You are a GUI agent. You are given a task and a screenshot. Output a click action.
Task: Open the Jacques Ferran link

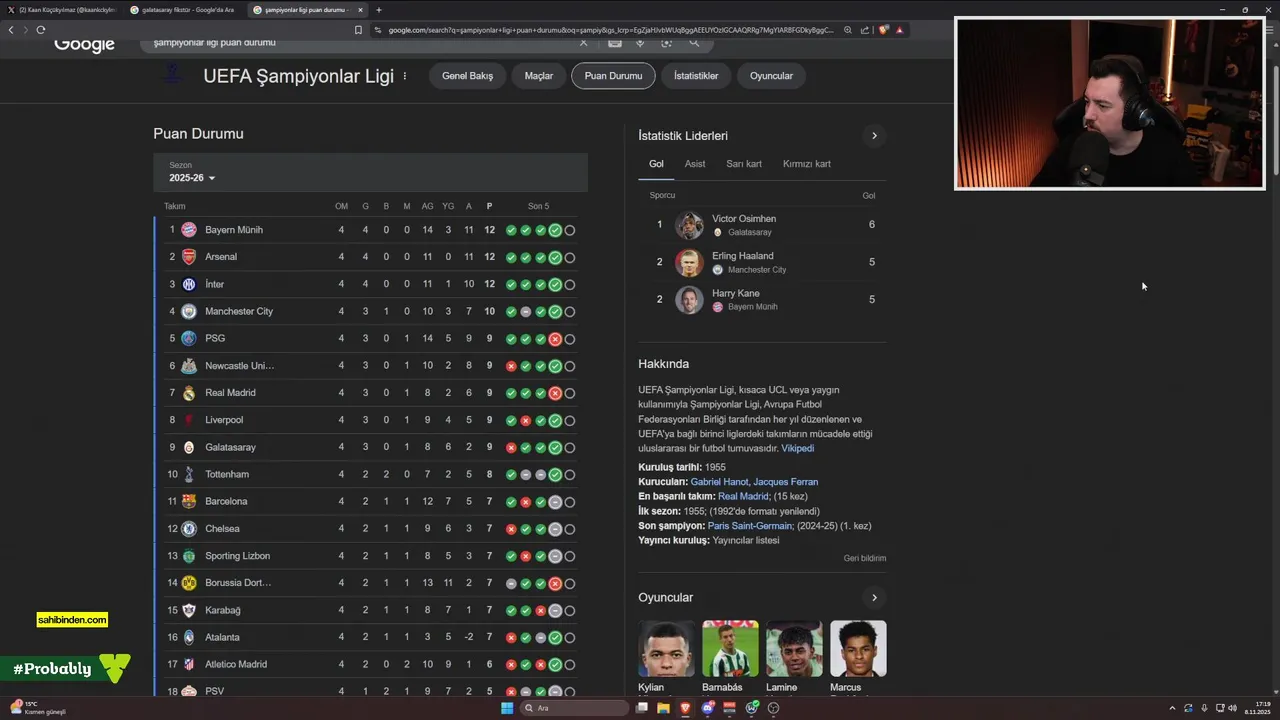click(x=785, y=482)
